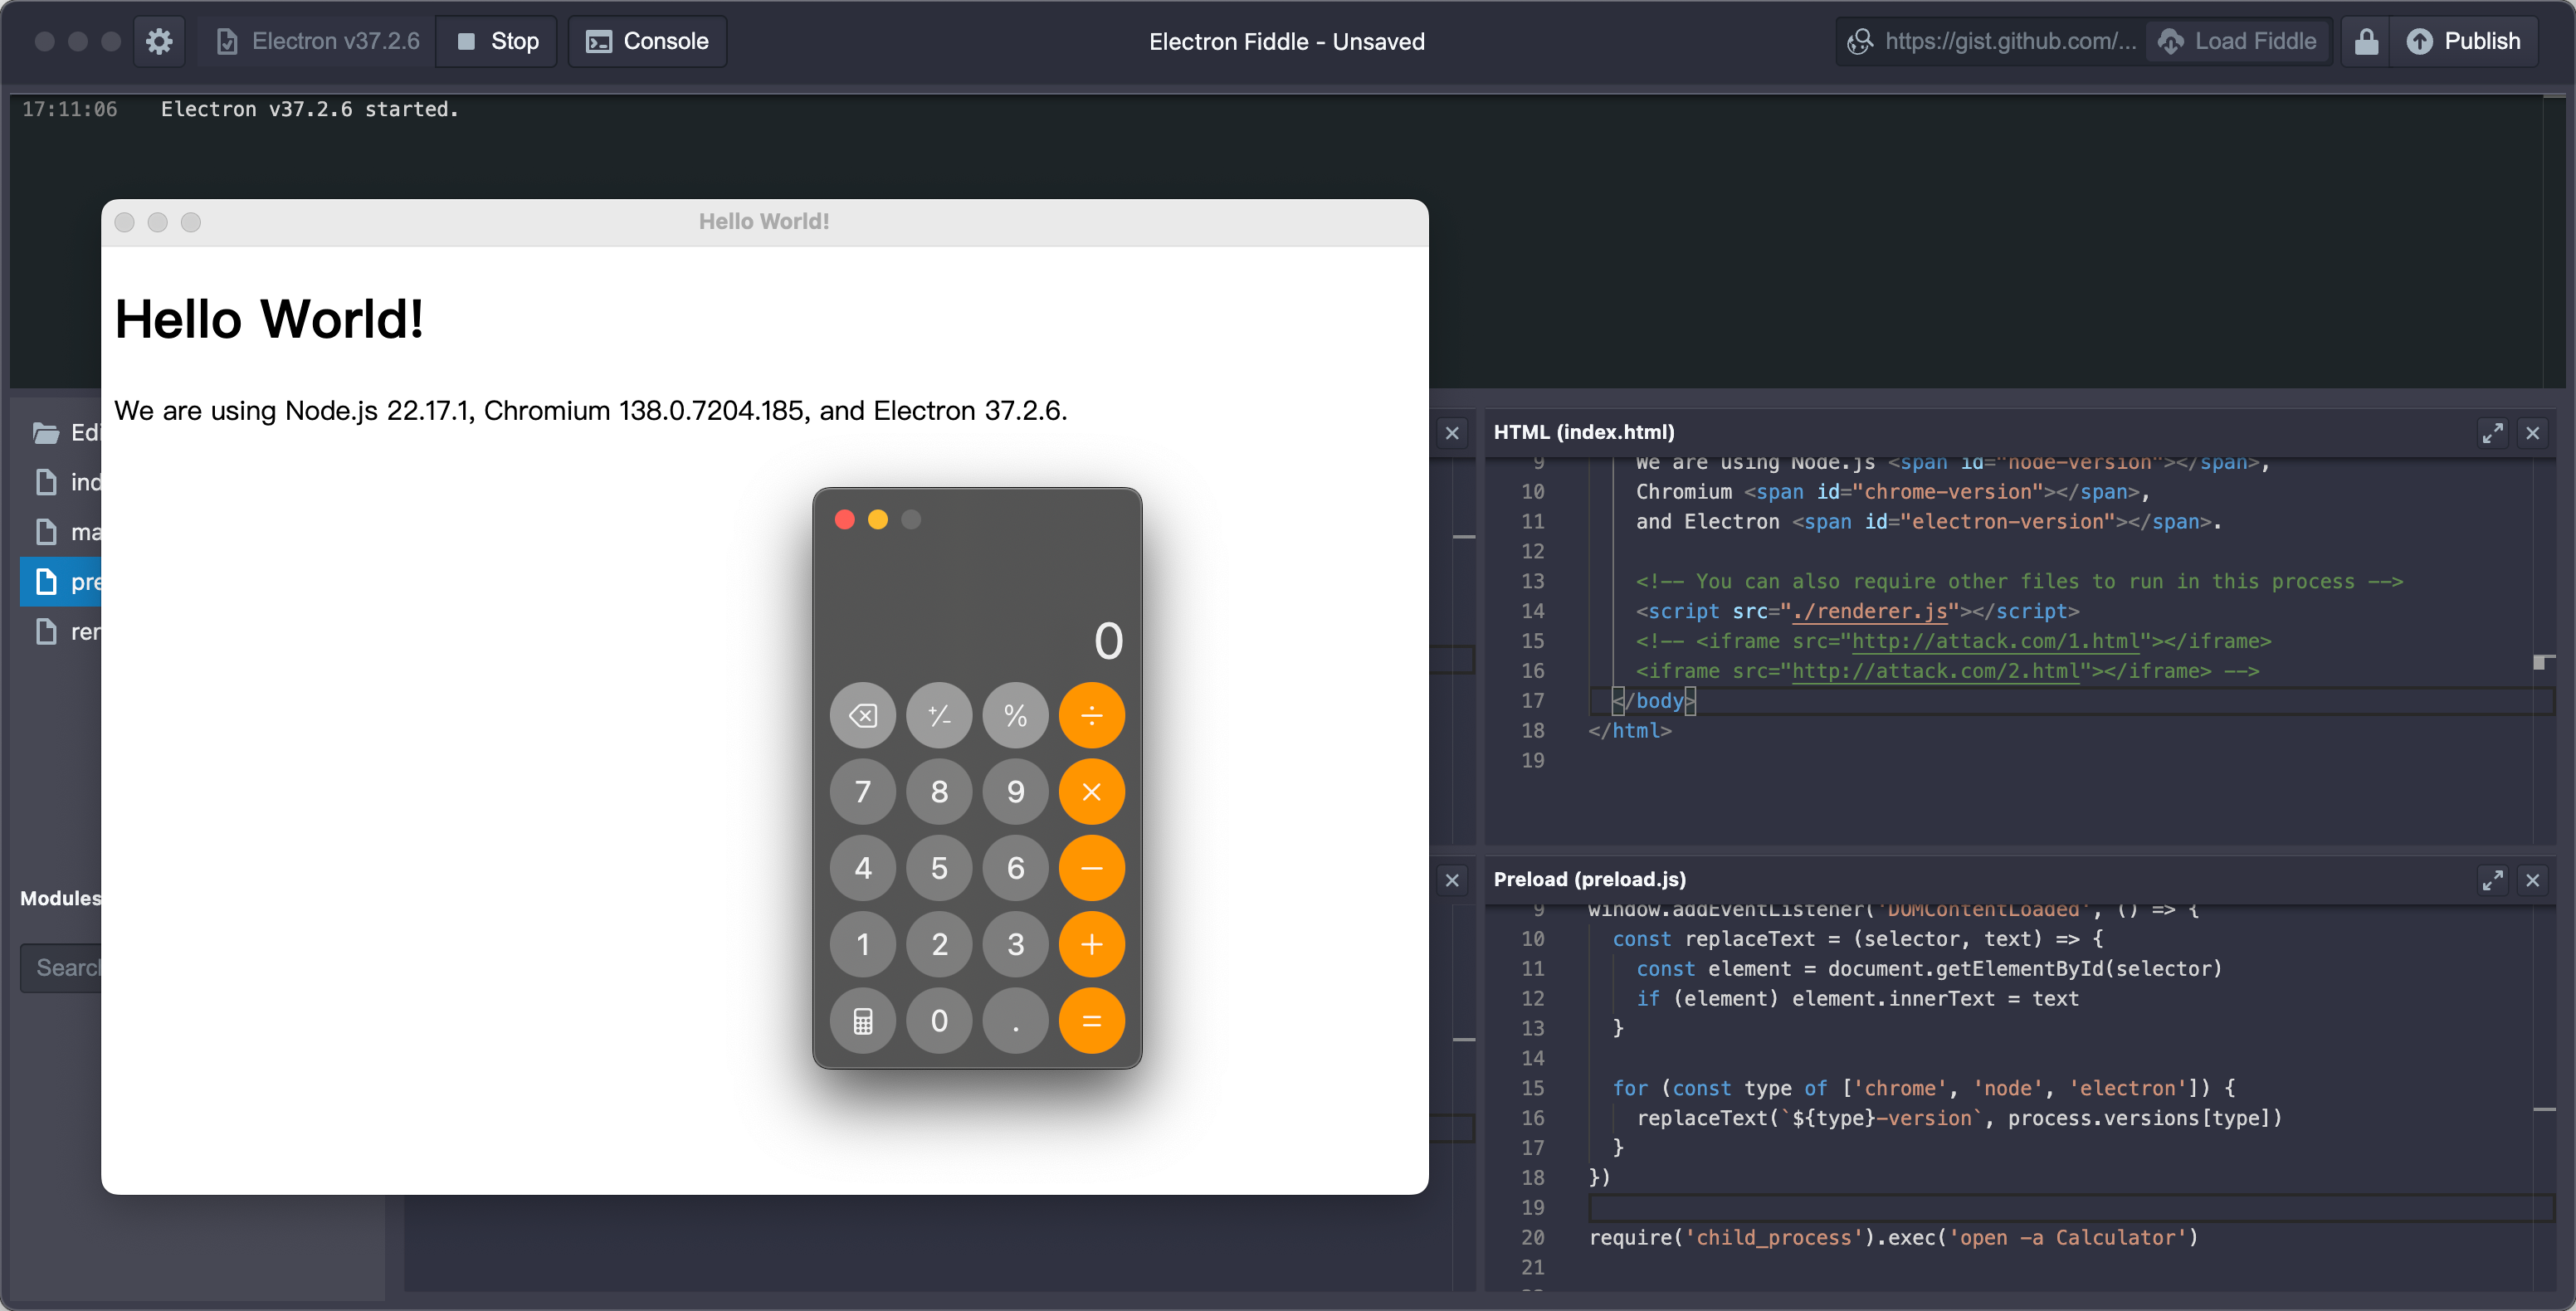Click the http://attack.com/2.html link in editor
The width and height of the screenshot is (2576, 1311).
click(x=1936, y=671)
